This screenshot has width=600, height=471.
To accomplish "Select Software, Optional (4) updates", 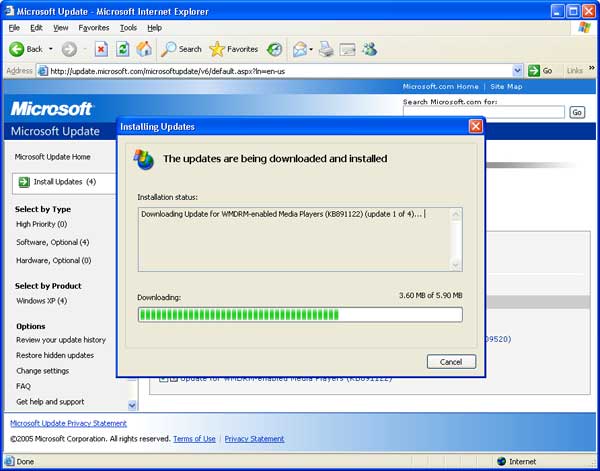I will pyautogui.click(x=52, y=242).
